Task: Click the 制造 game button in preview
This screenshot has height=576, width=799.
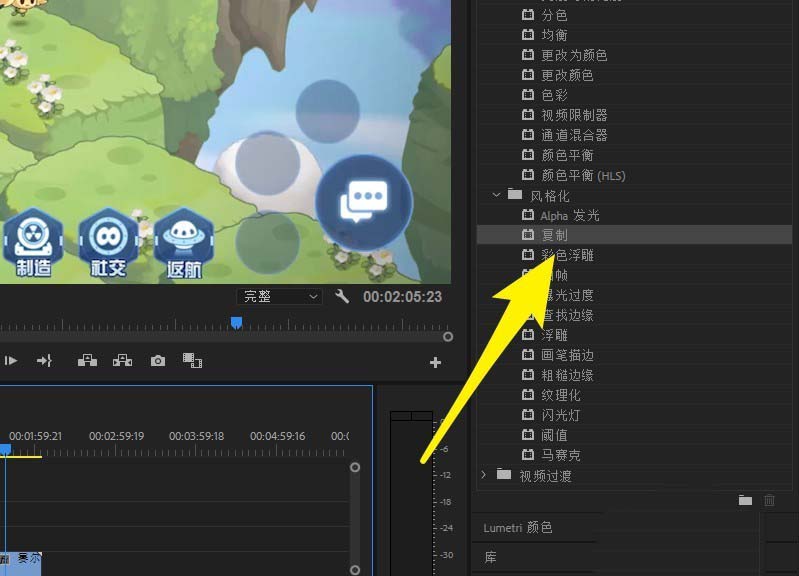Action: (x=33, y=244)
